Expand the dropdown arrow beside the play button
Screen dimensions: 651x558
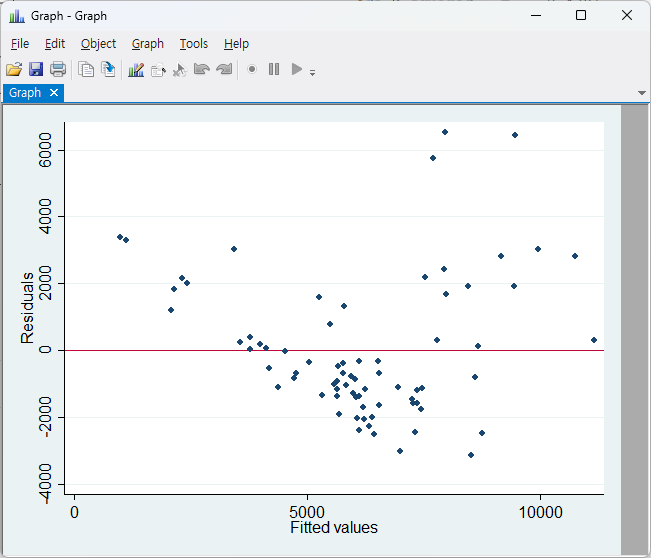tap(313, 73)
